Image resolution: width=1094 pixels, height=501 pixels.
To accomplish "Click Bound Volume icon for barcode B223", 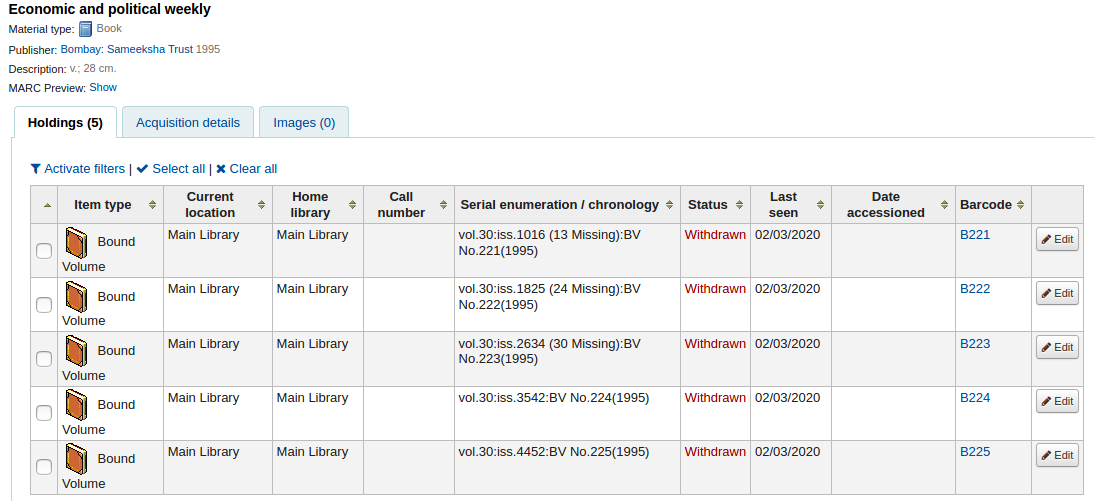I will point(76,351).
